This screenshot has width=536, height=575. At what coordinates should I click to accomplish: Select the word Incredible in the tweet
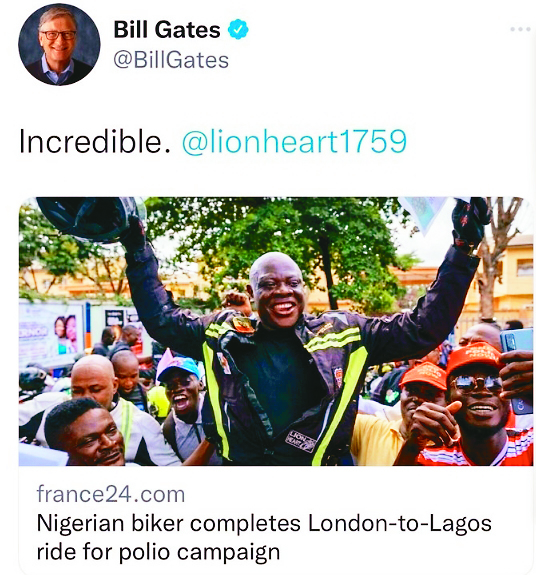click(95, 142)
